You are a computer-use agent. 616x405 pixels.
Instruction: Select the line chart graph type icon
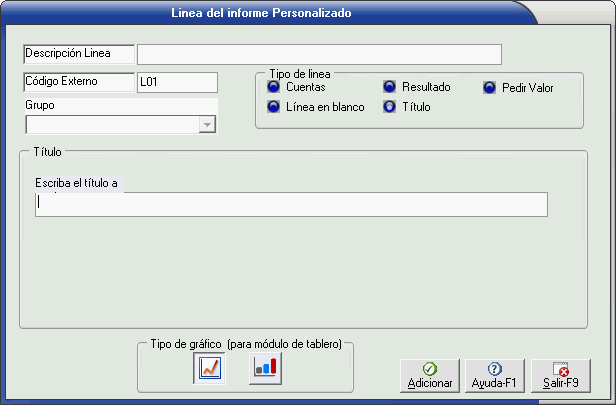click(x=211, y=368)
